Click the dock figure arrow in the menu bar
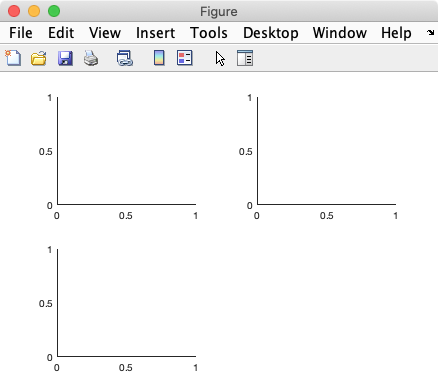Viewport: 438px width, 392px height. [430, 33]
